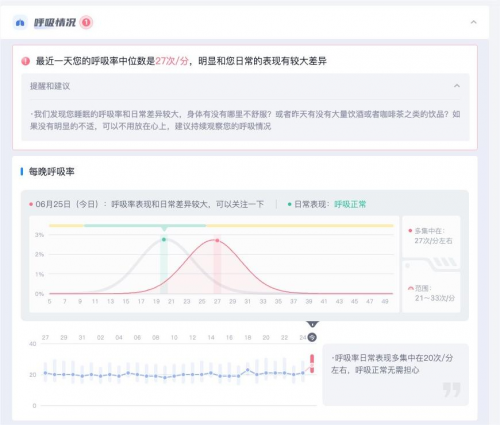
Task: Click the 提醒和建议 header label
Action: point(50,86)
